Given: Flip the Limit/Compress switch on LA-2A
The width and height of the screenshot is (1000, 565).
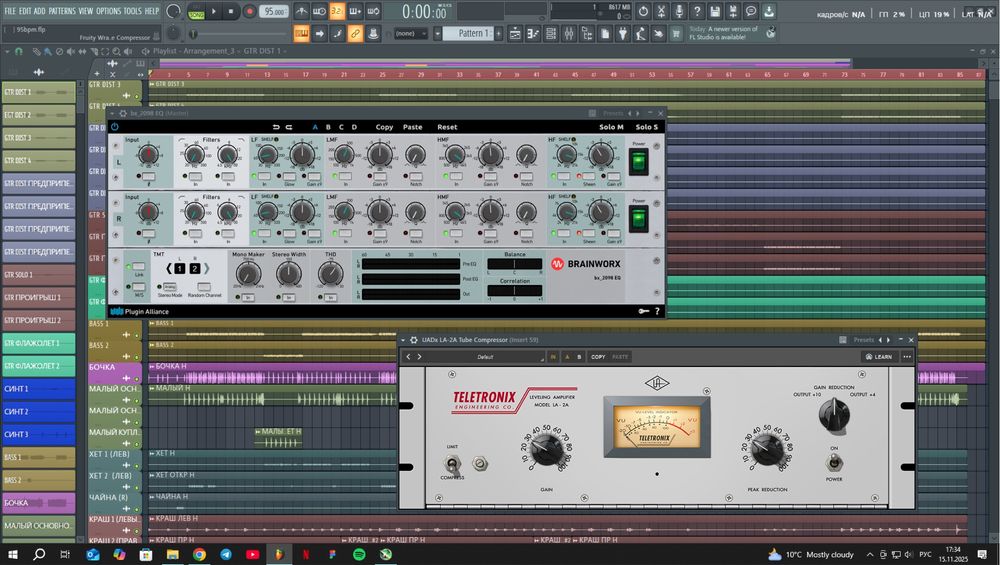Looking at the screenshot, I should point(453,463).
